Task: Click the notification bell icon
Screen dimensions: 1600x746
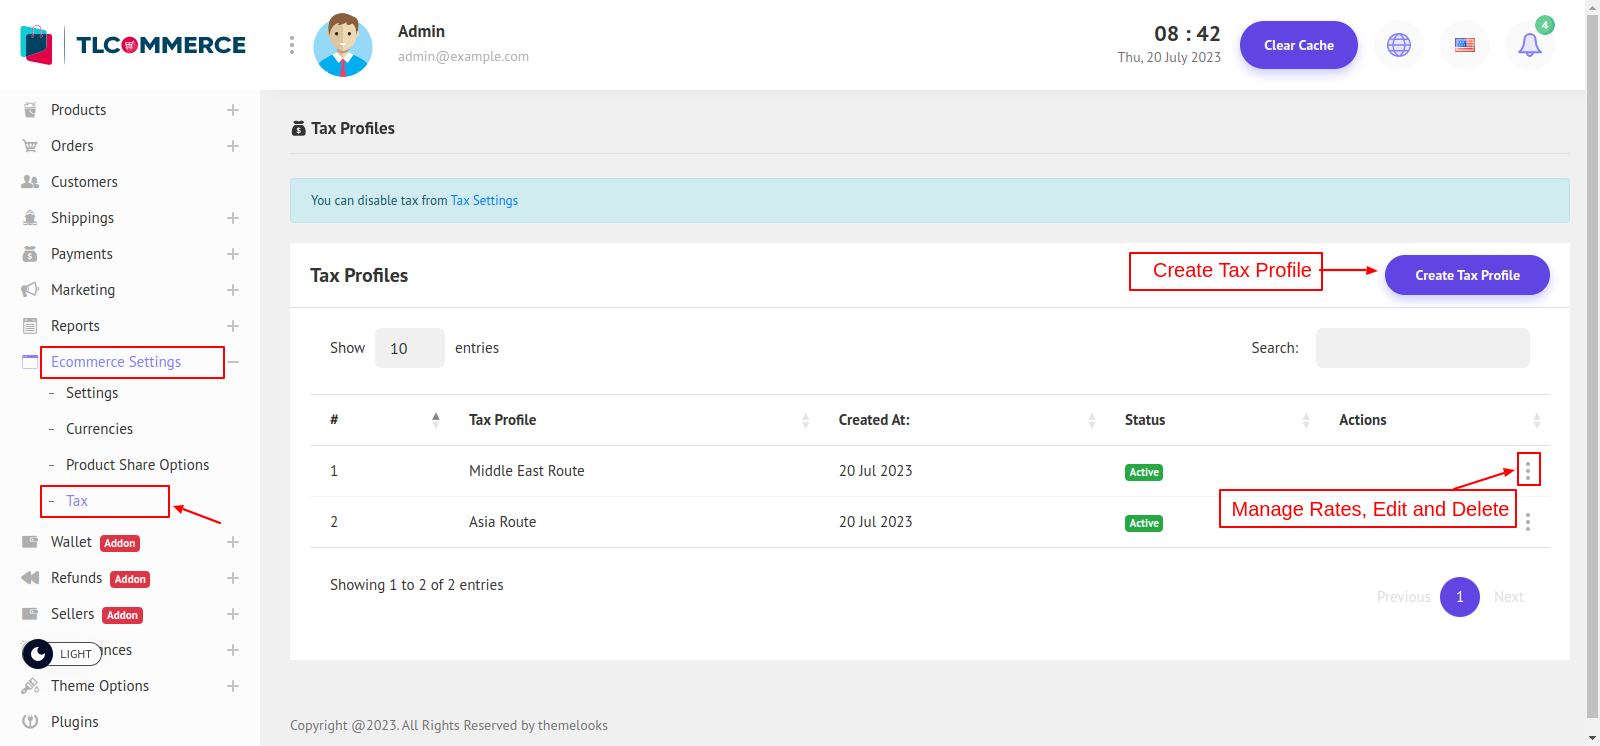Action: pyautogui.click(x=1529, y=45)
